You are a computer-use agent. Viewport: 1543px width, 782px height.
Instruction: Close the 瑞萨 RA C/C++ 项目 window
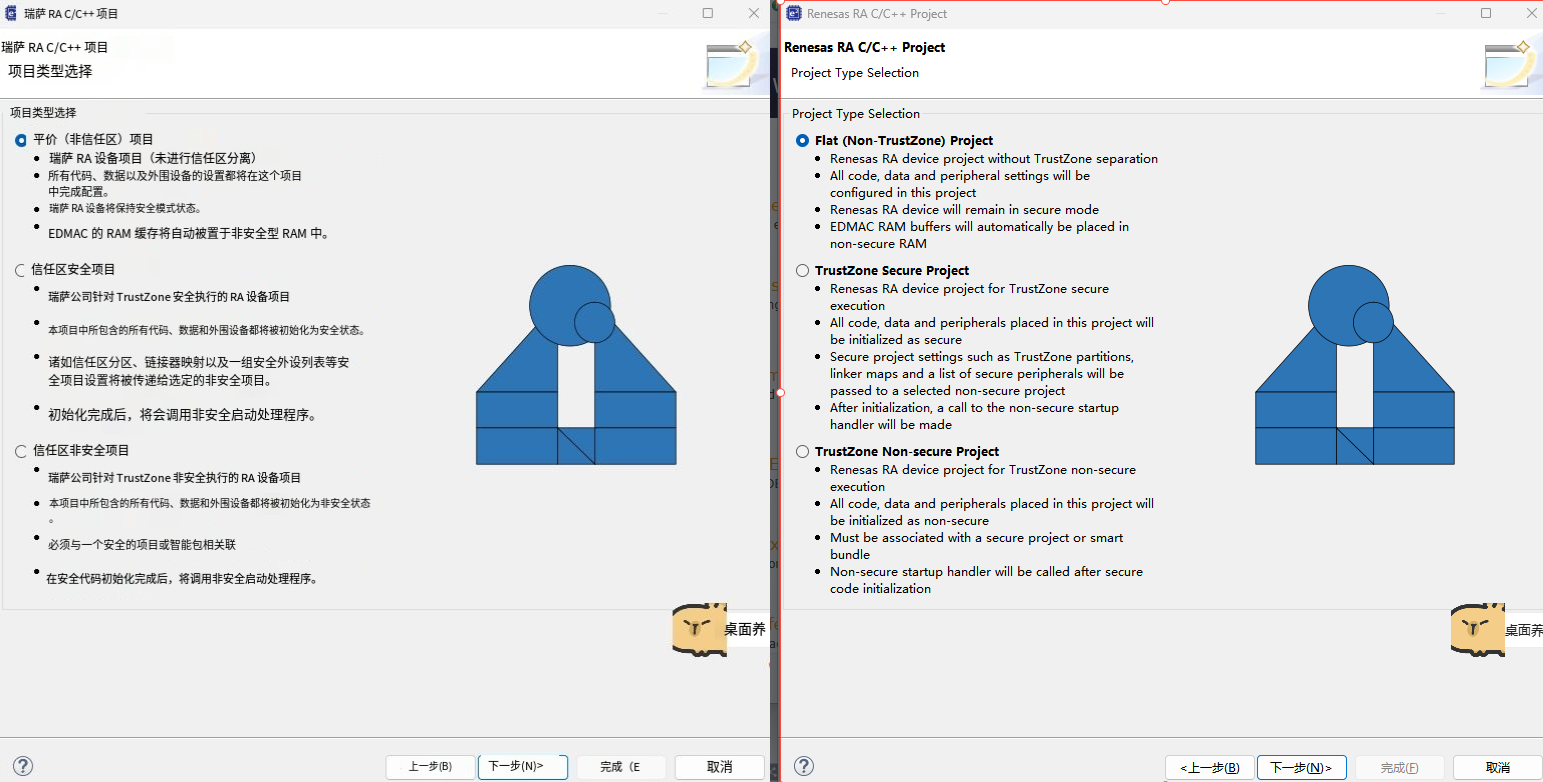(x=754, y=13)
